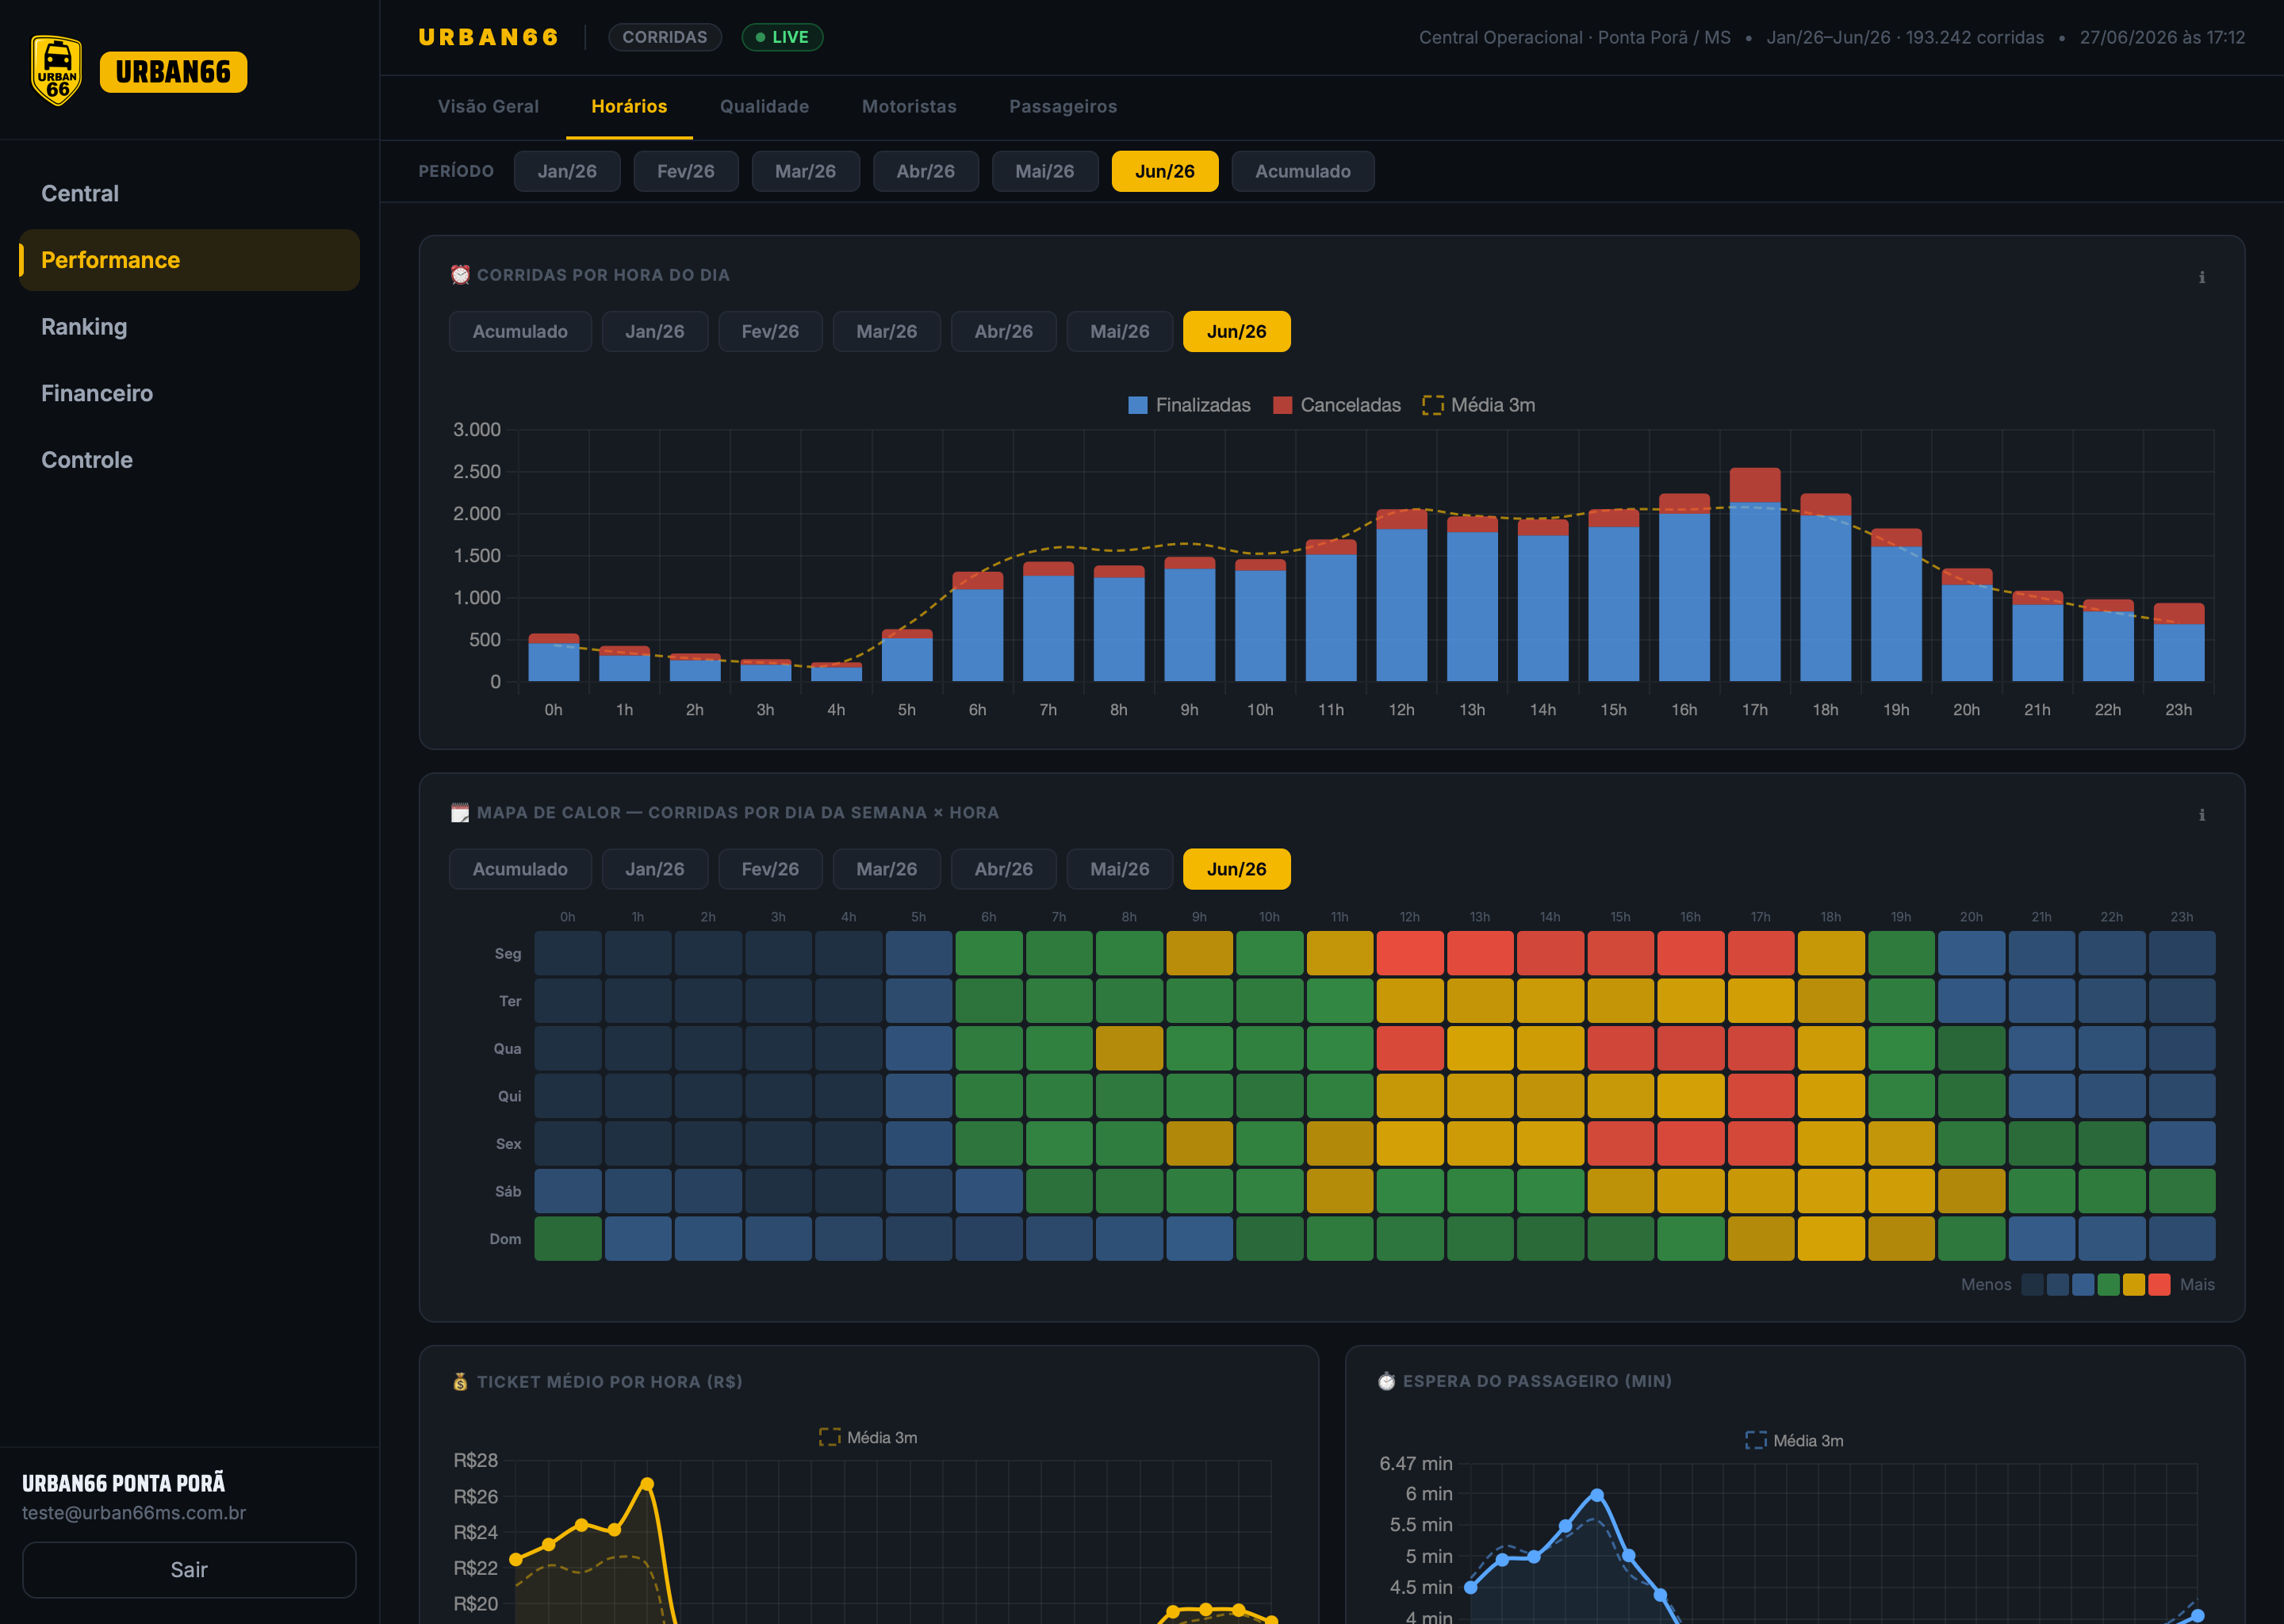Viewport: 2284px width, 1624px height.
Task: Switch to the Visão Geral tab
Action: point(488,106)
